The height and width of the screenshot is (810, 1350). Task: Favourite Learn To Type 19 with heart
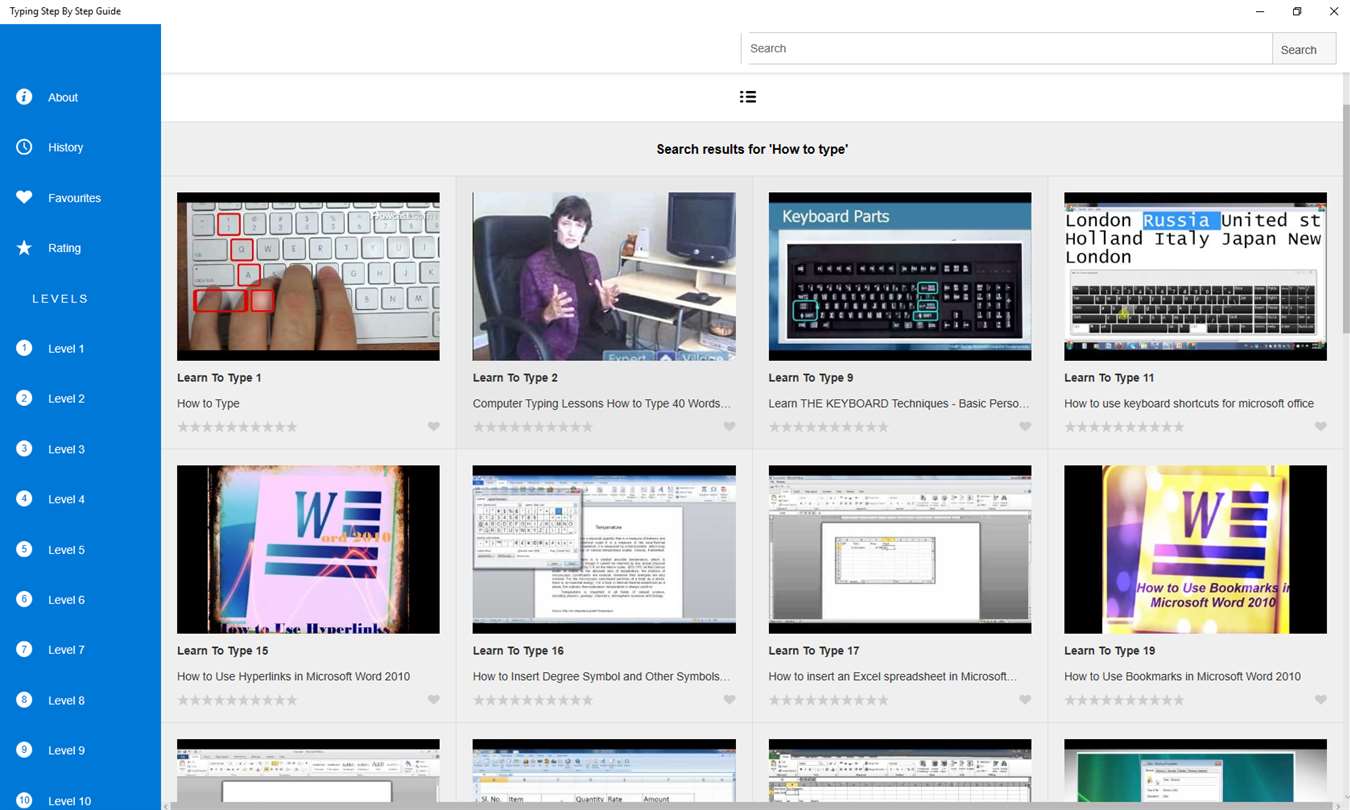(x=1320, y=700)
